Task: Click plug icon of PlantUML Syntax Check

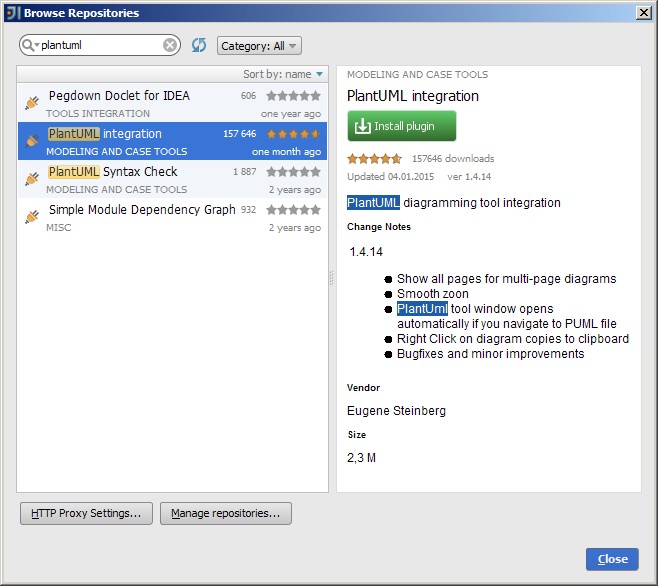Action: click(32, 179)
